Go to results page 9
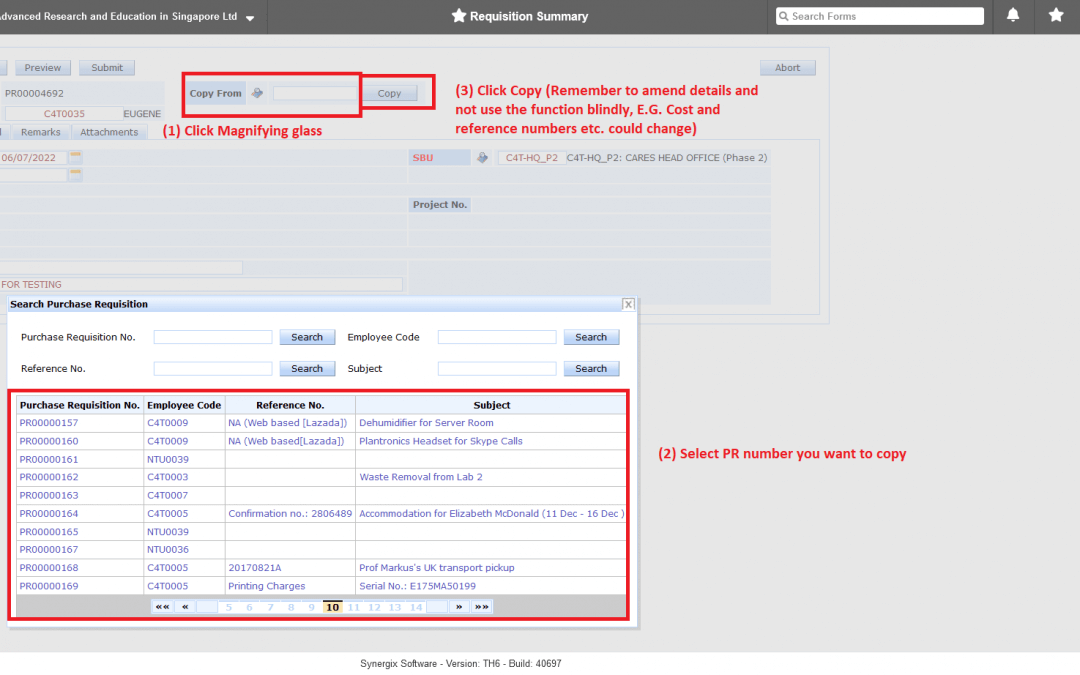This screenshot has width=1080, height=675. tap(311, 608)
